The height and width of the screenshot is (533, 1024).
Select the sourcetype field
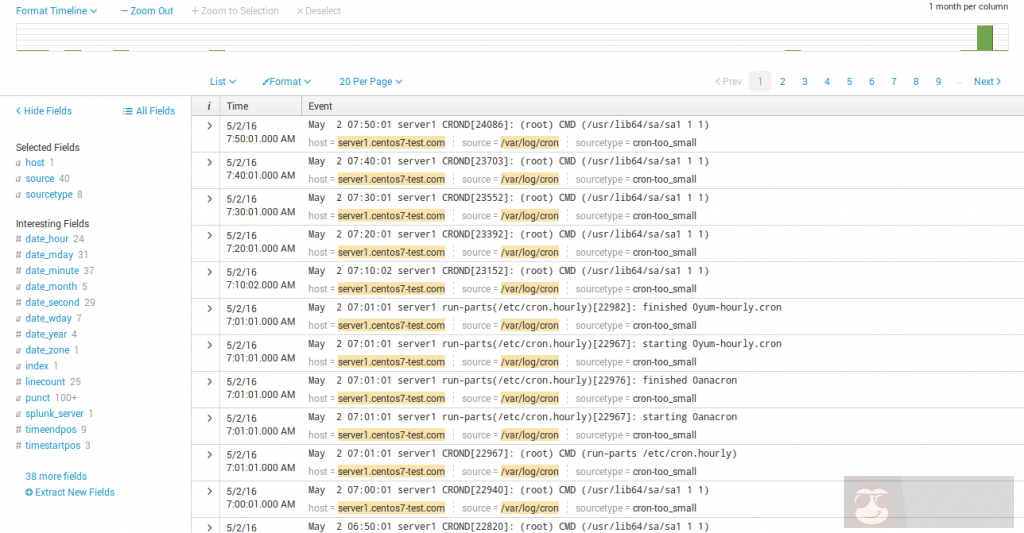[49, 195]
